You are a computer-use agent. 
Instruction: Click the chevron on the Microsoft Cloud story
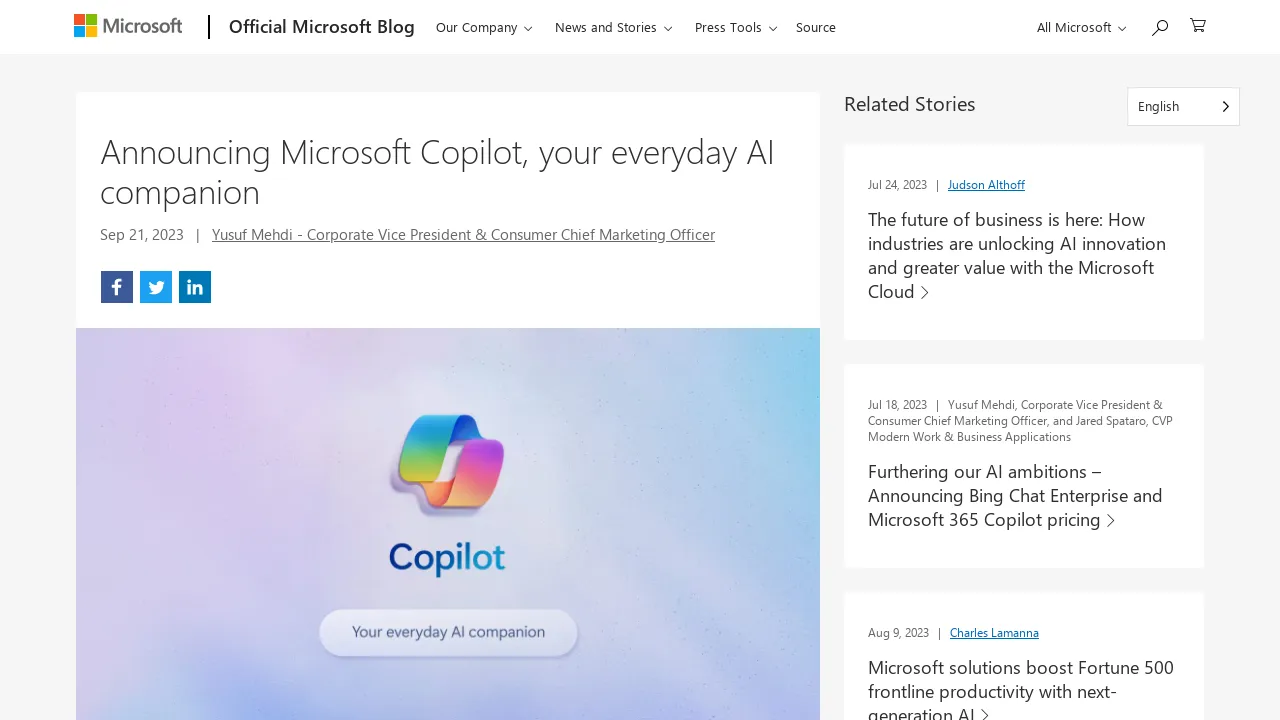tap(924, 292)
